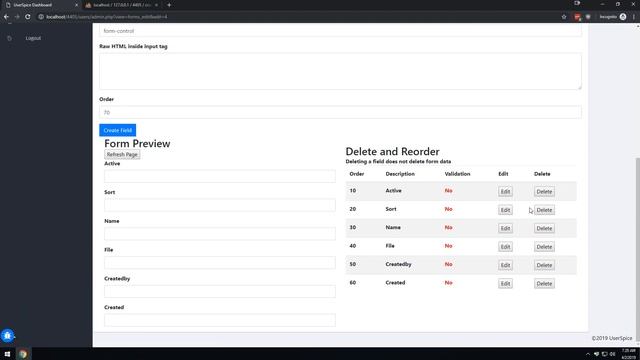Click the Description column header
Image resolution: width=640 pixels, height=360 pixels.
[x=400, y=174]
